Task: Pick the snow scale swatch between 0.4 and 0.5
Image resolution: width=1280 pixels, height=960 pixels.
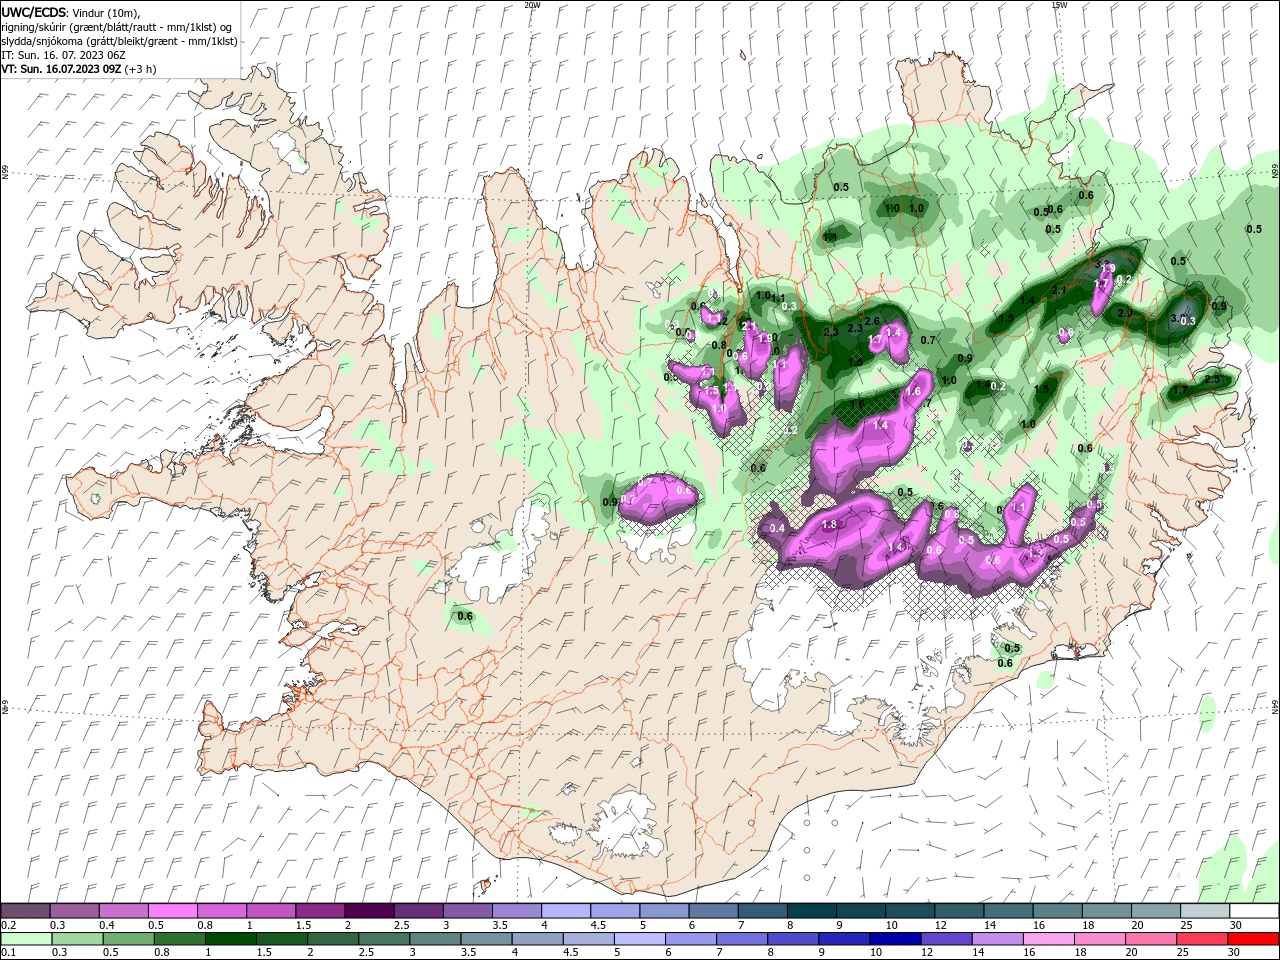Action: (x=123, y=911)
